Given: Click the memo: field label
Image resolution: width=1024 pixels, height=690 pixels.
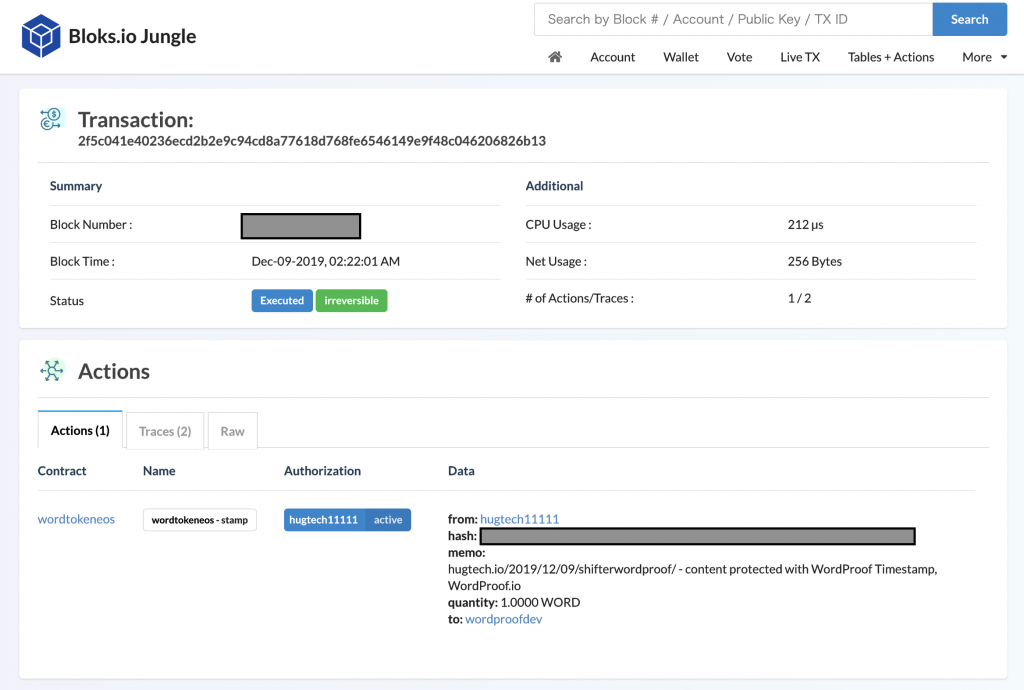Looking at the screenshot, I should click(466, 552).
